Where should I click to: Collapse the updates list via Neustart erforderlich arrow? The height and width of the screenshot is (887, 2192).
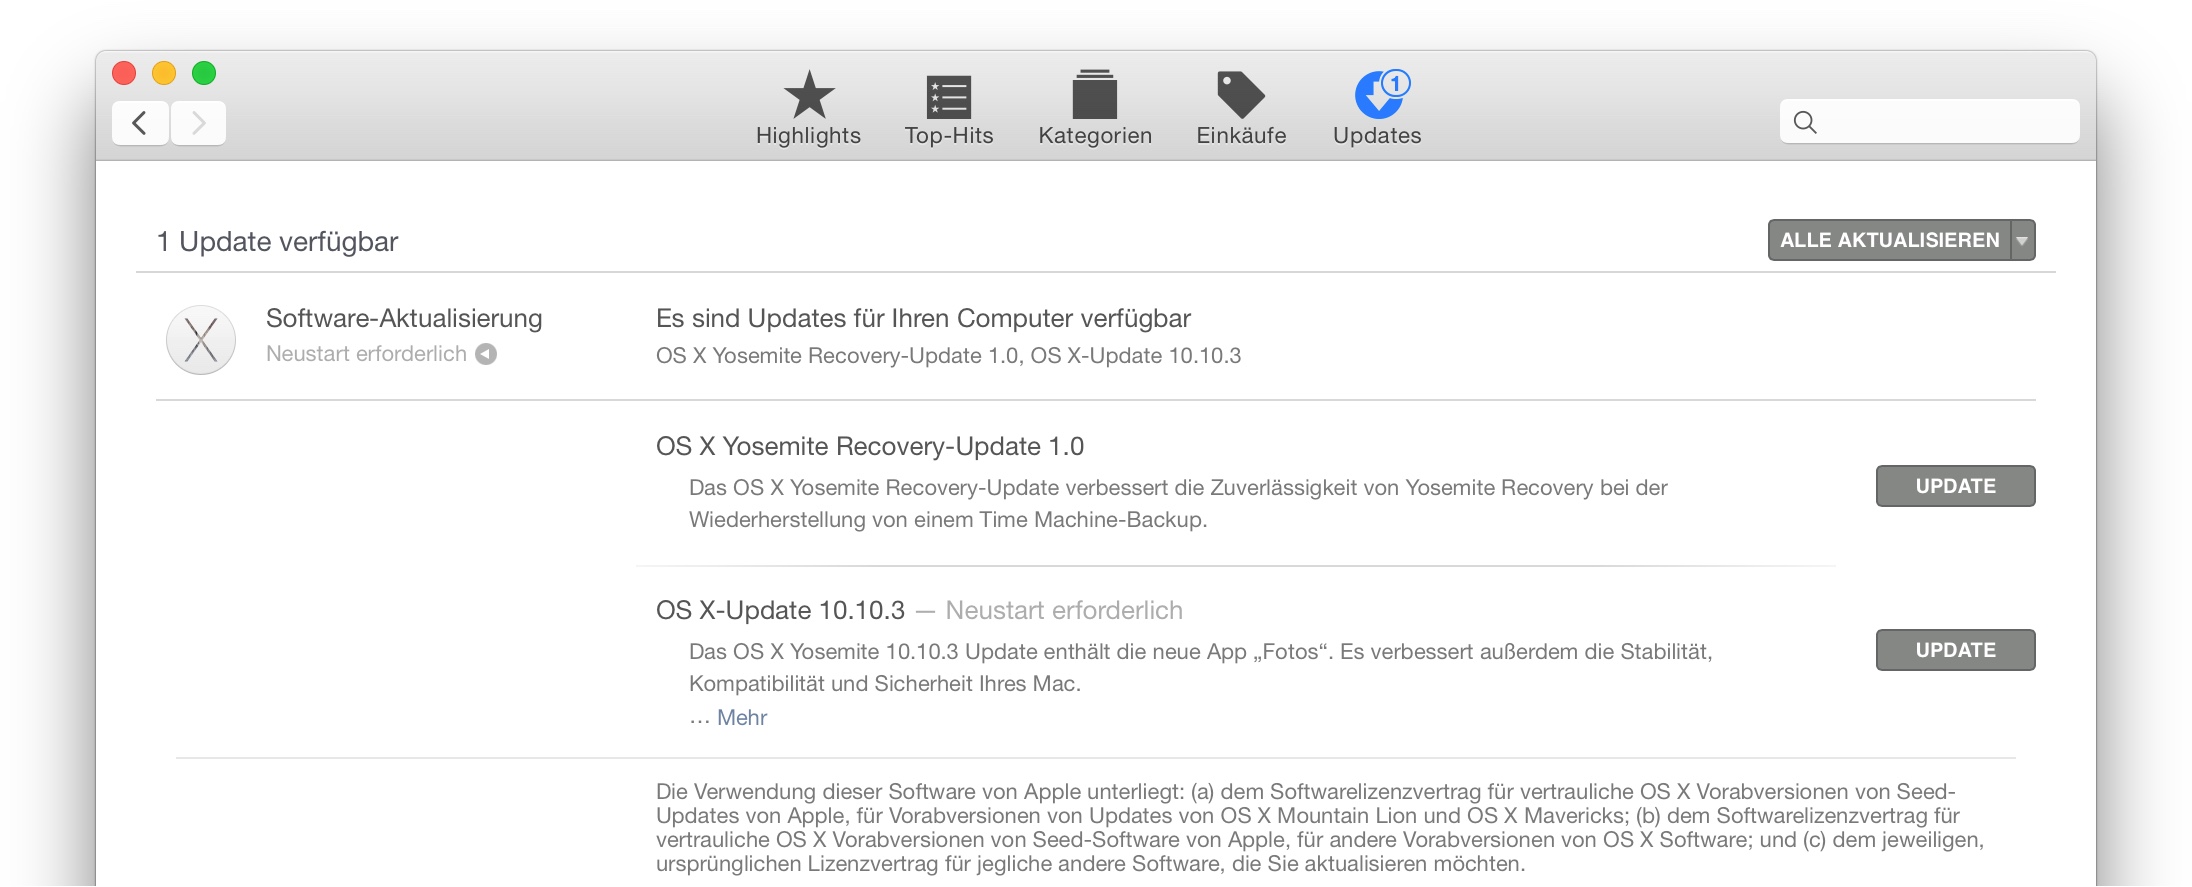(x=486, y=354)
